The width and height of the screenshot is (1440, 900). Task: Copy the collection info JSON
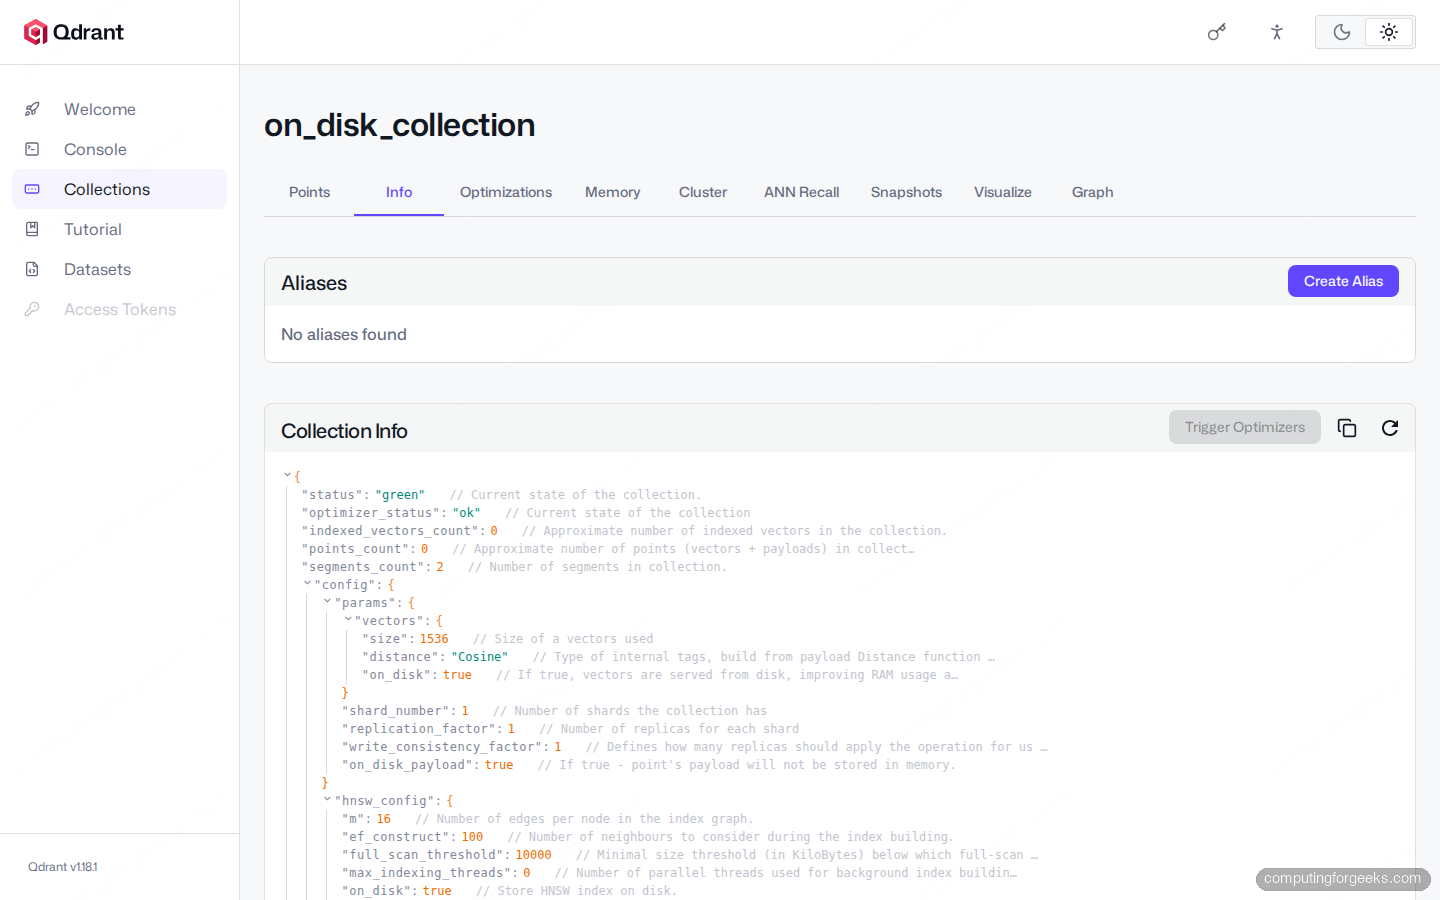click(x=1347, y=428)
